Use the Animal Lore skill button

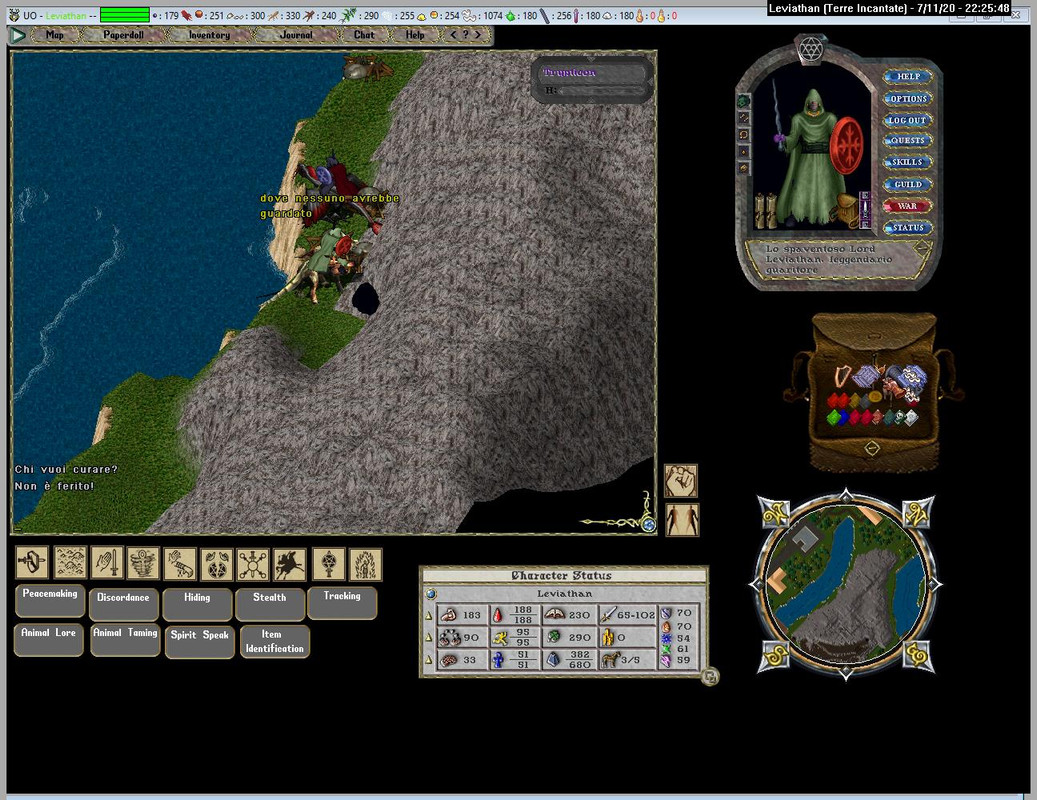48,639
